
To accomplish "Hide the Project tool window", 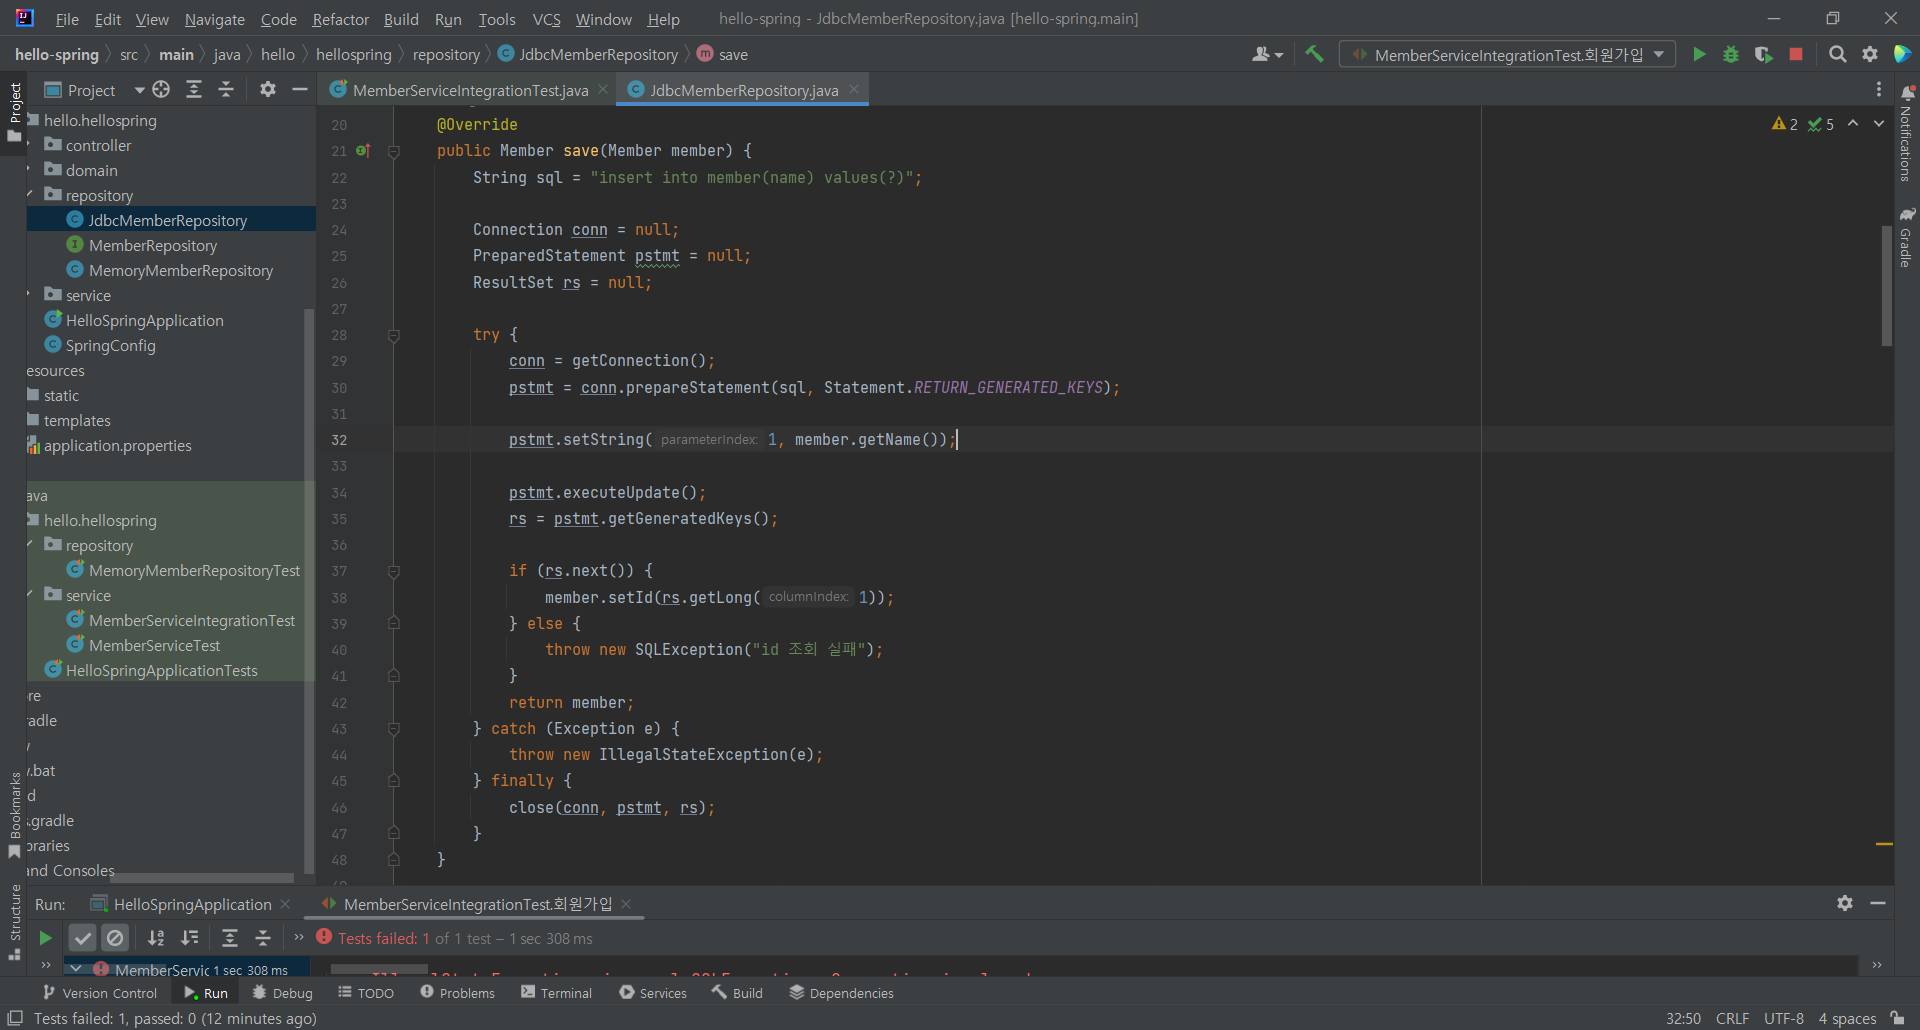I will click(x=299, y=90).
